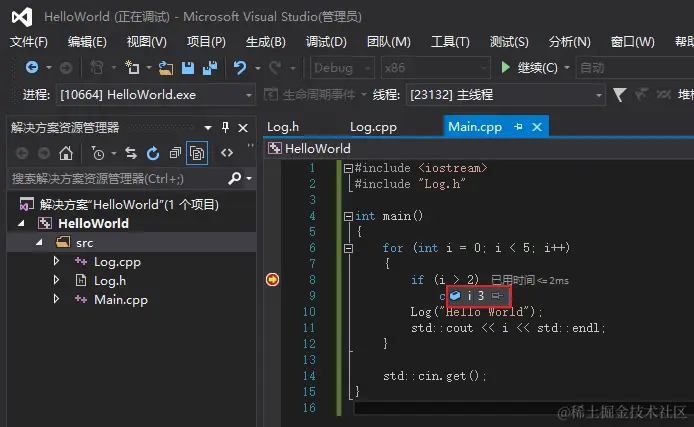Viewport: 694px width, 427px height.
Task: Open the 生成(B) menu
Action: (x=266, y=42)
